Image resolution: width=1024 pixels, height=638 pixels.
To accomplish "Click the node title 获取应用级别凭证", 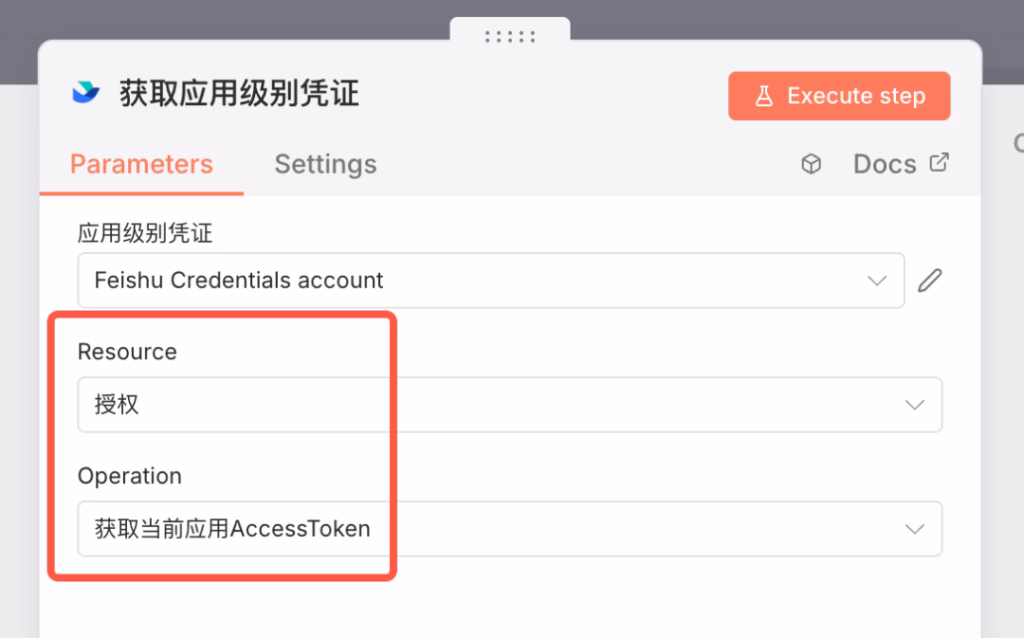I will (x=239, y=94).
